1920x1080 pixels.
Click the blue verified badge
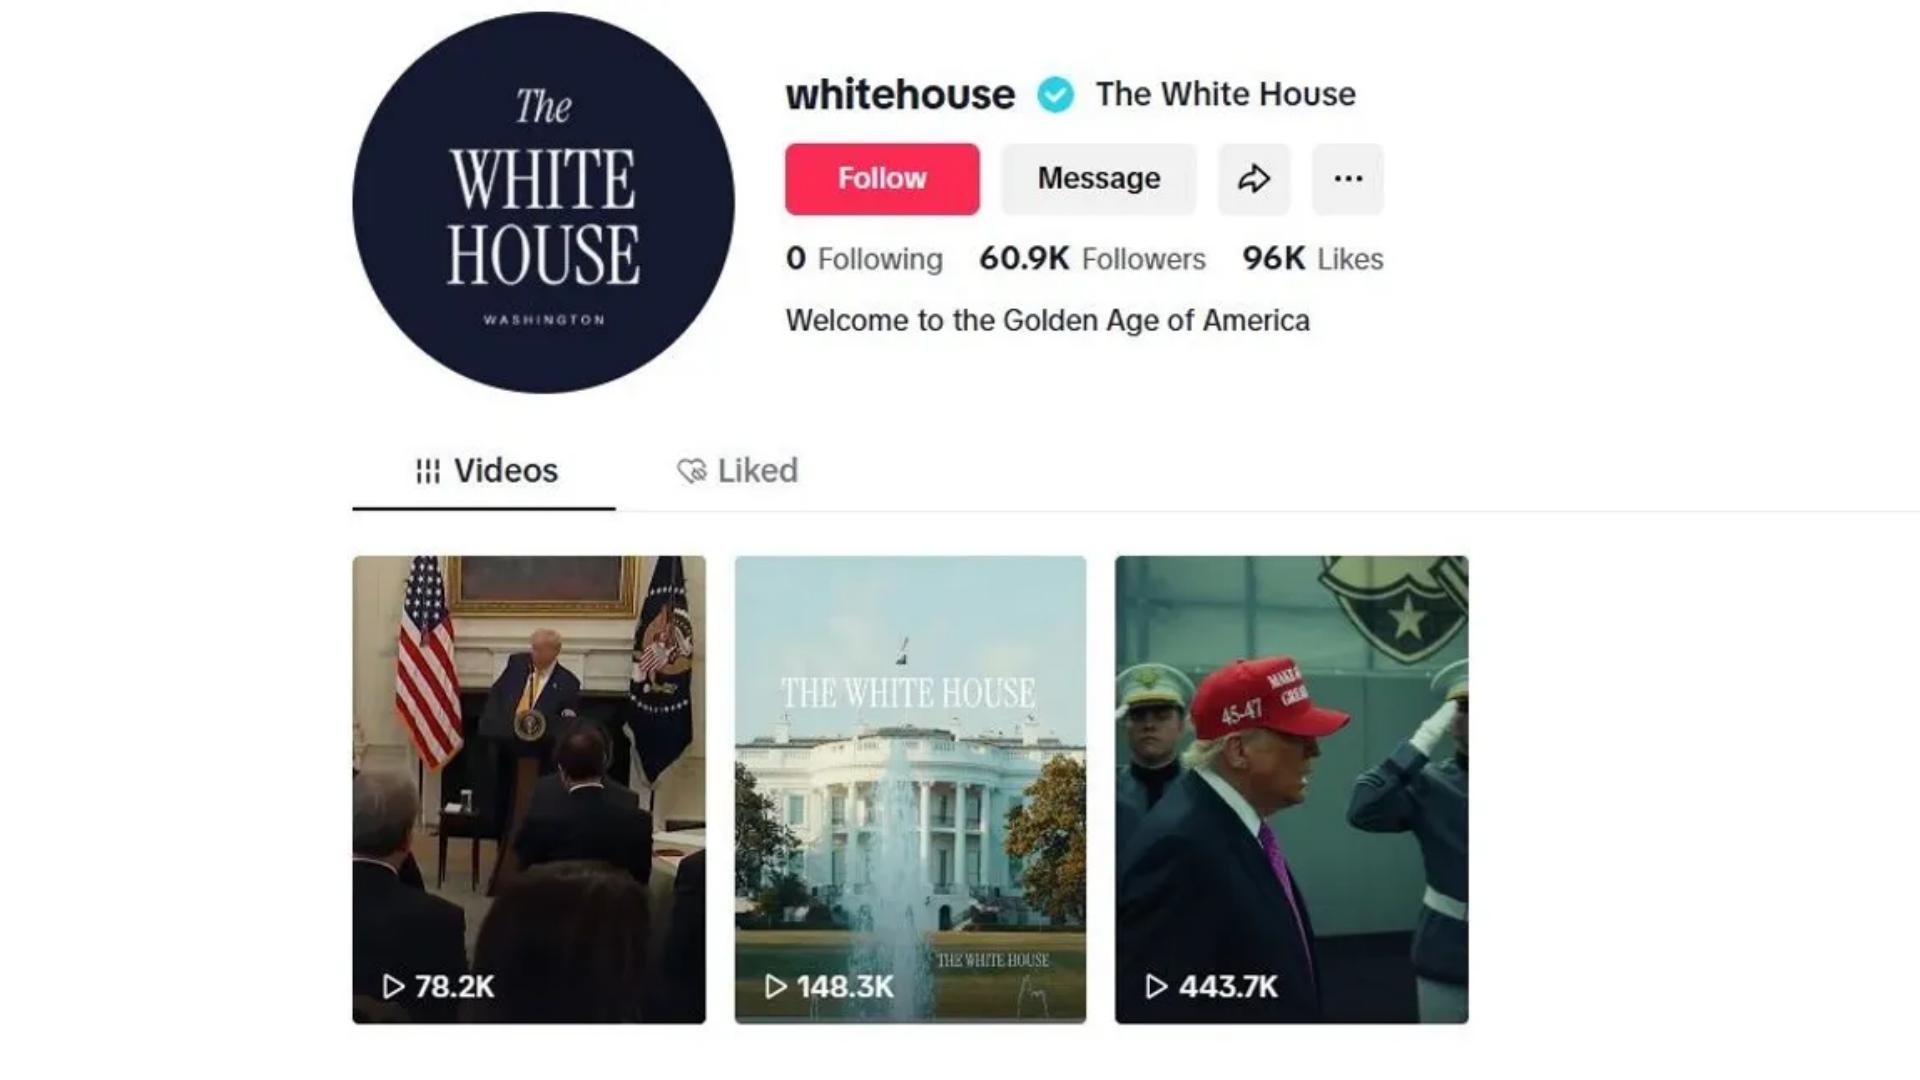coord(1055,95)
